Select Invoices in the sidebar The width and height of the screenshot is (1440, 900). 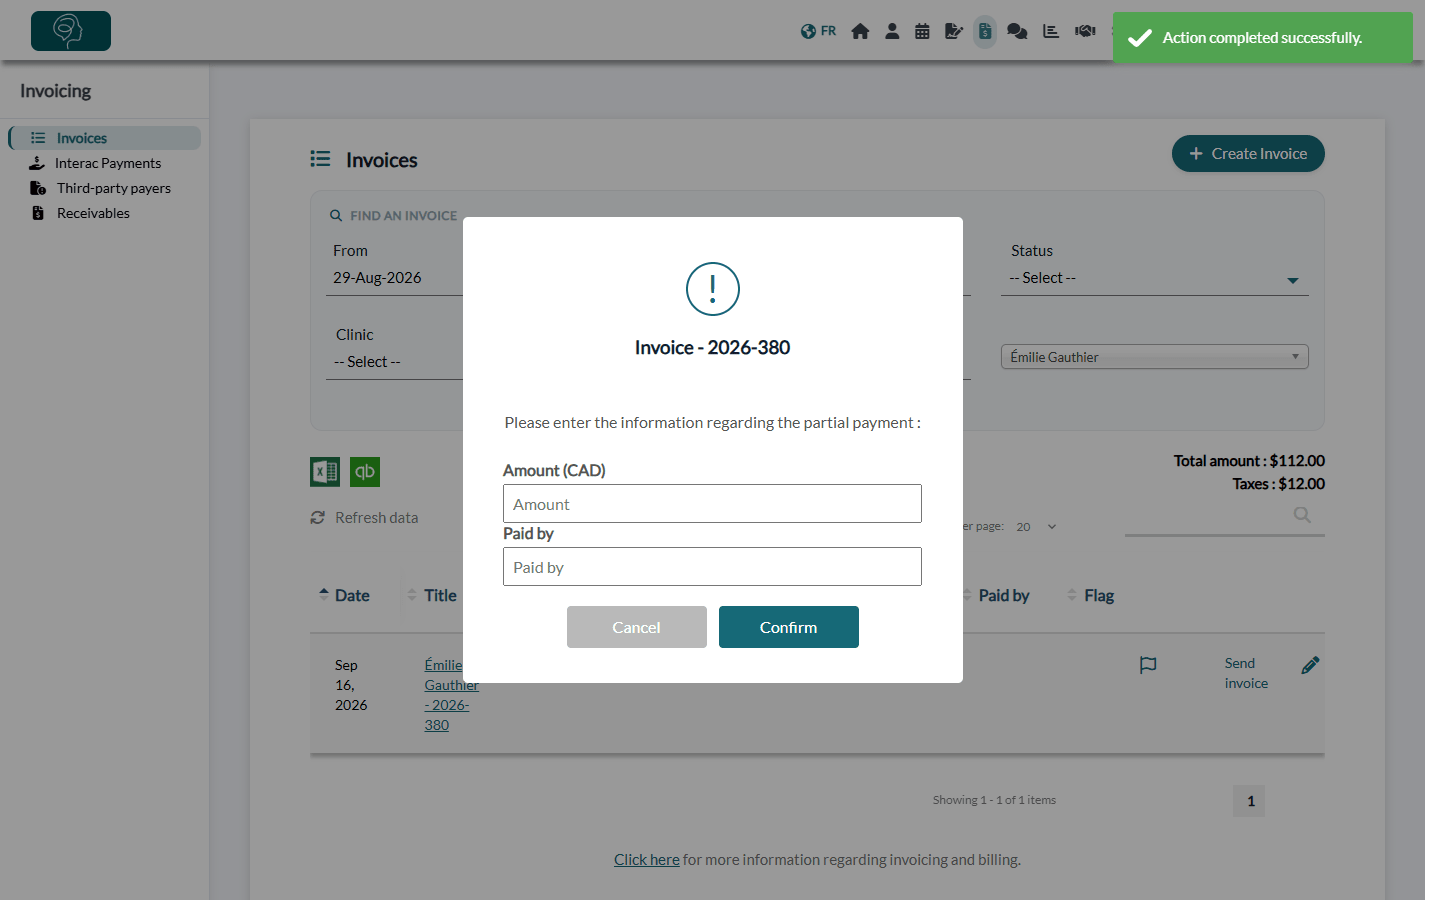tap(105, 138)
